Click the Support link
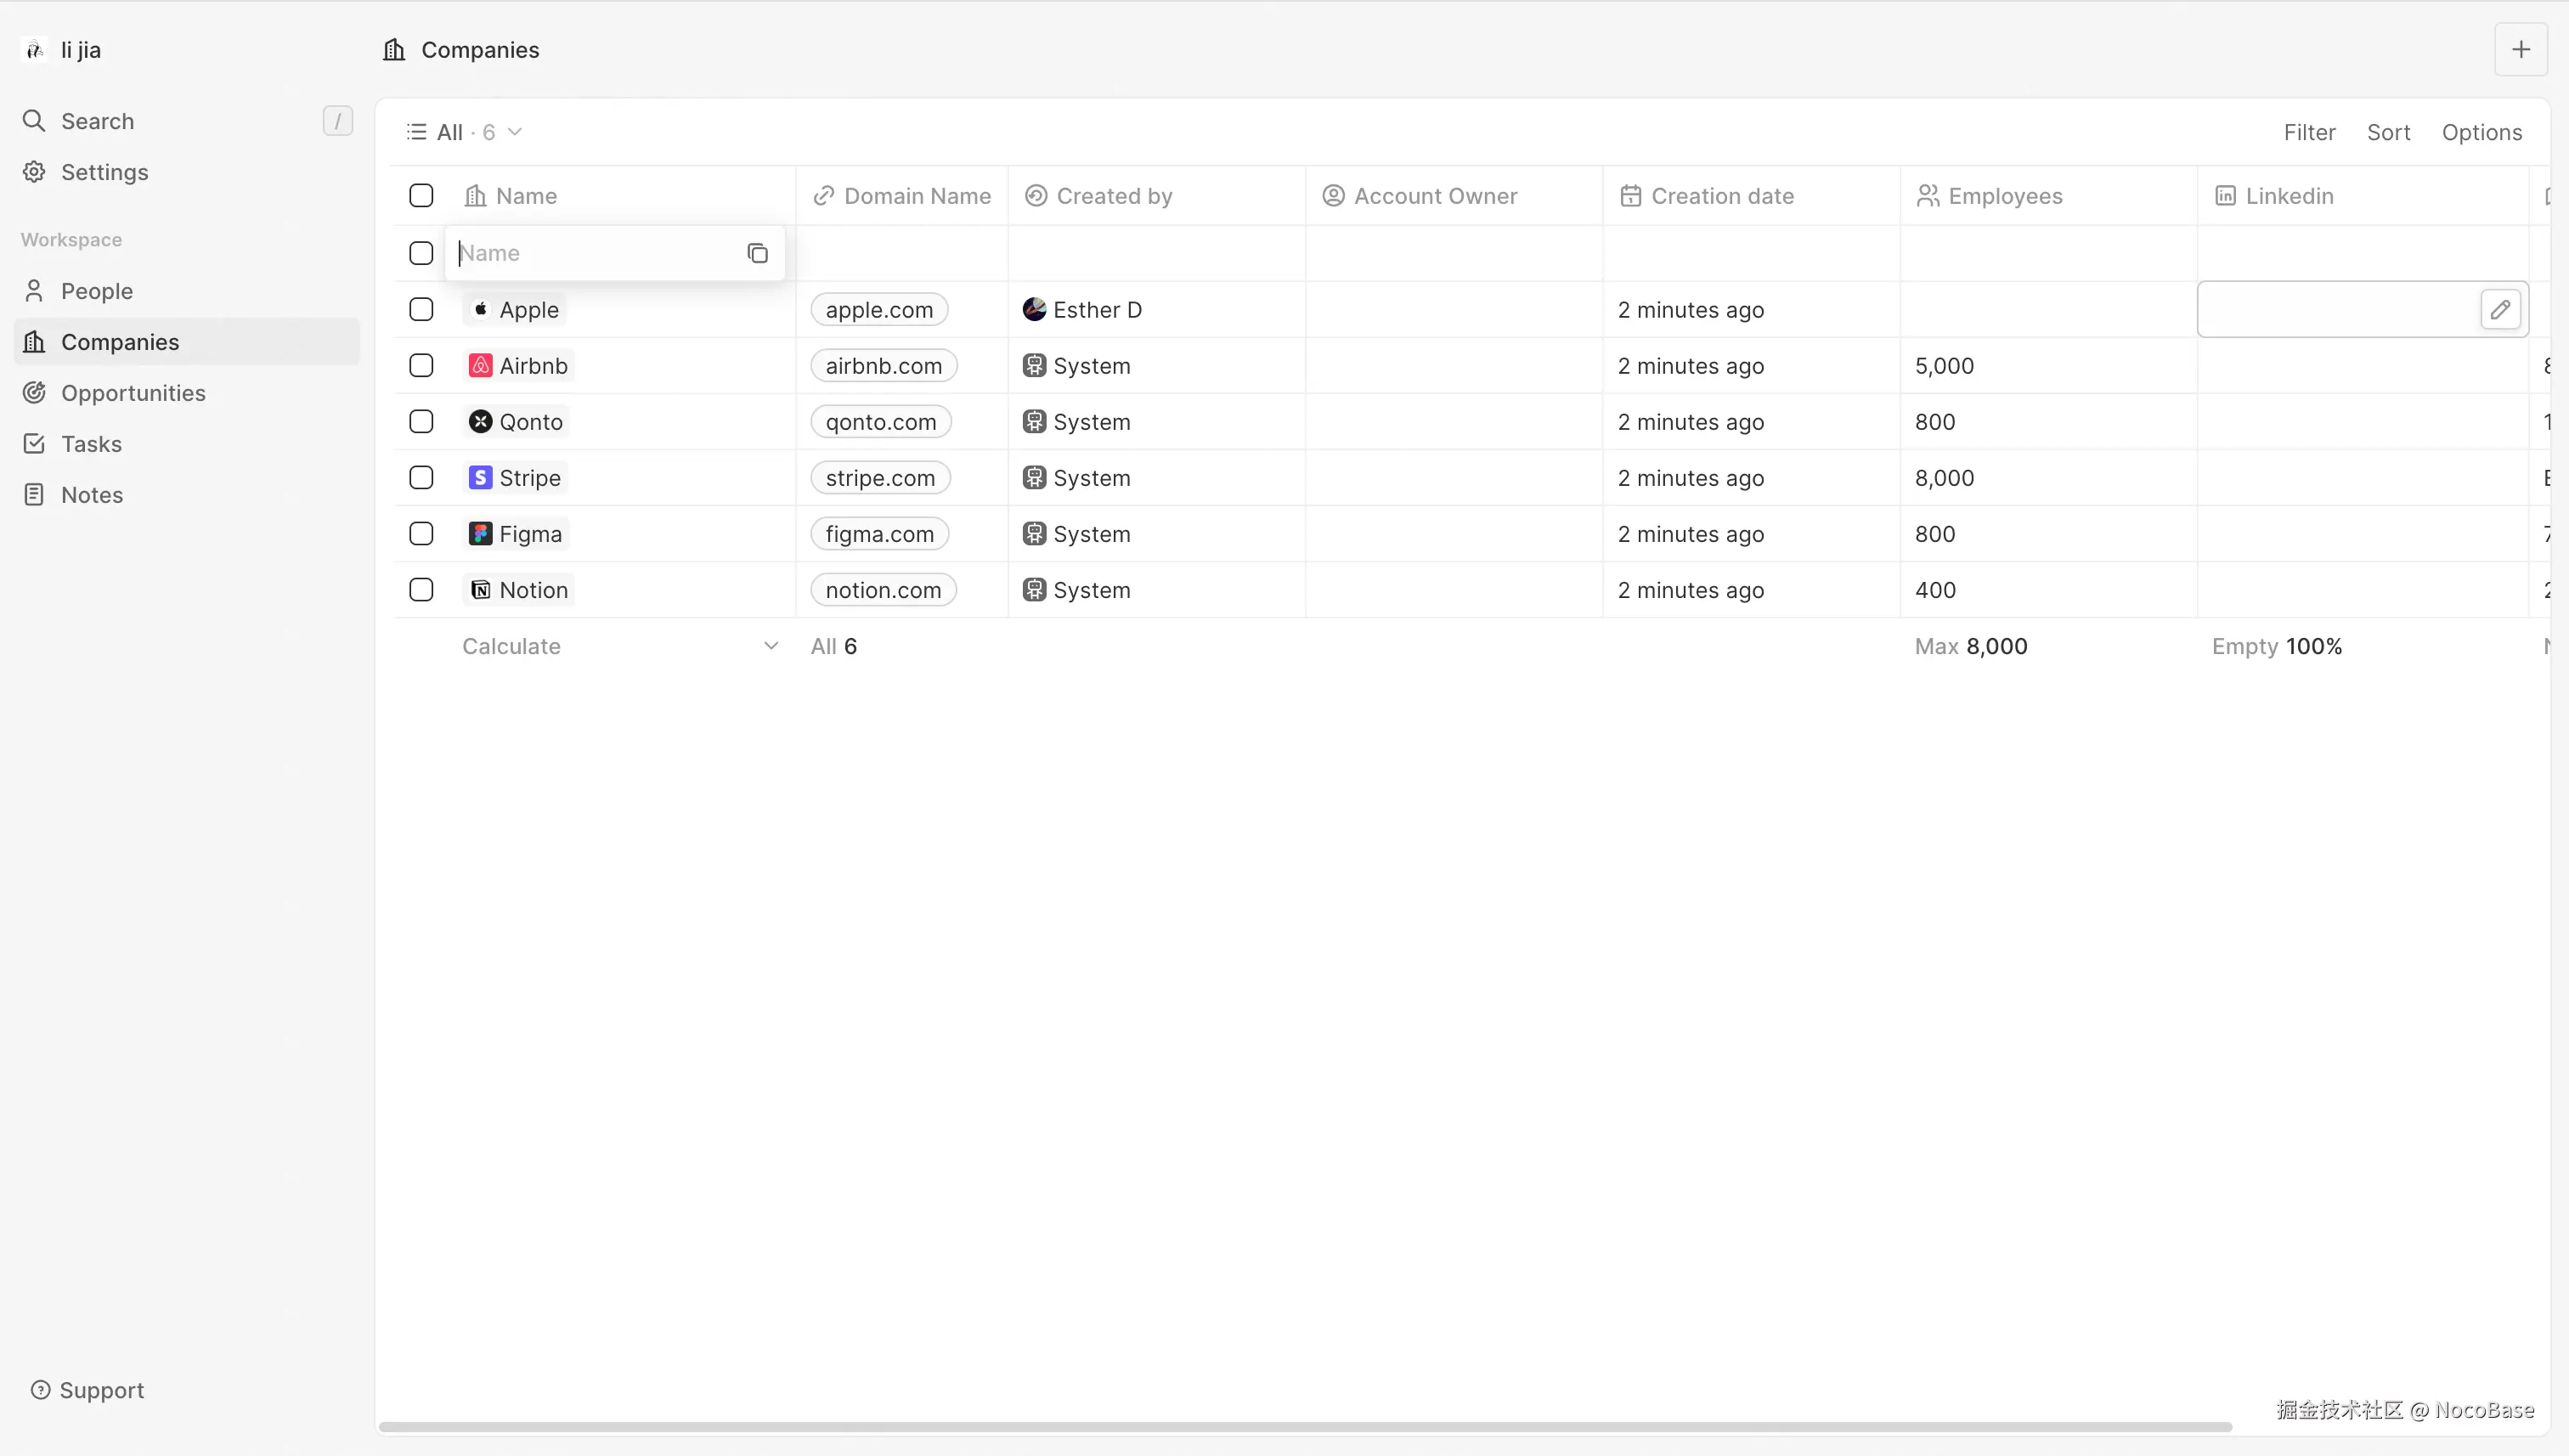 [x=87, y=1390]
